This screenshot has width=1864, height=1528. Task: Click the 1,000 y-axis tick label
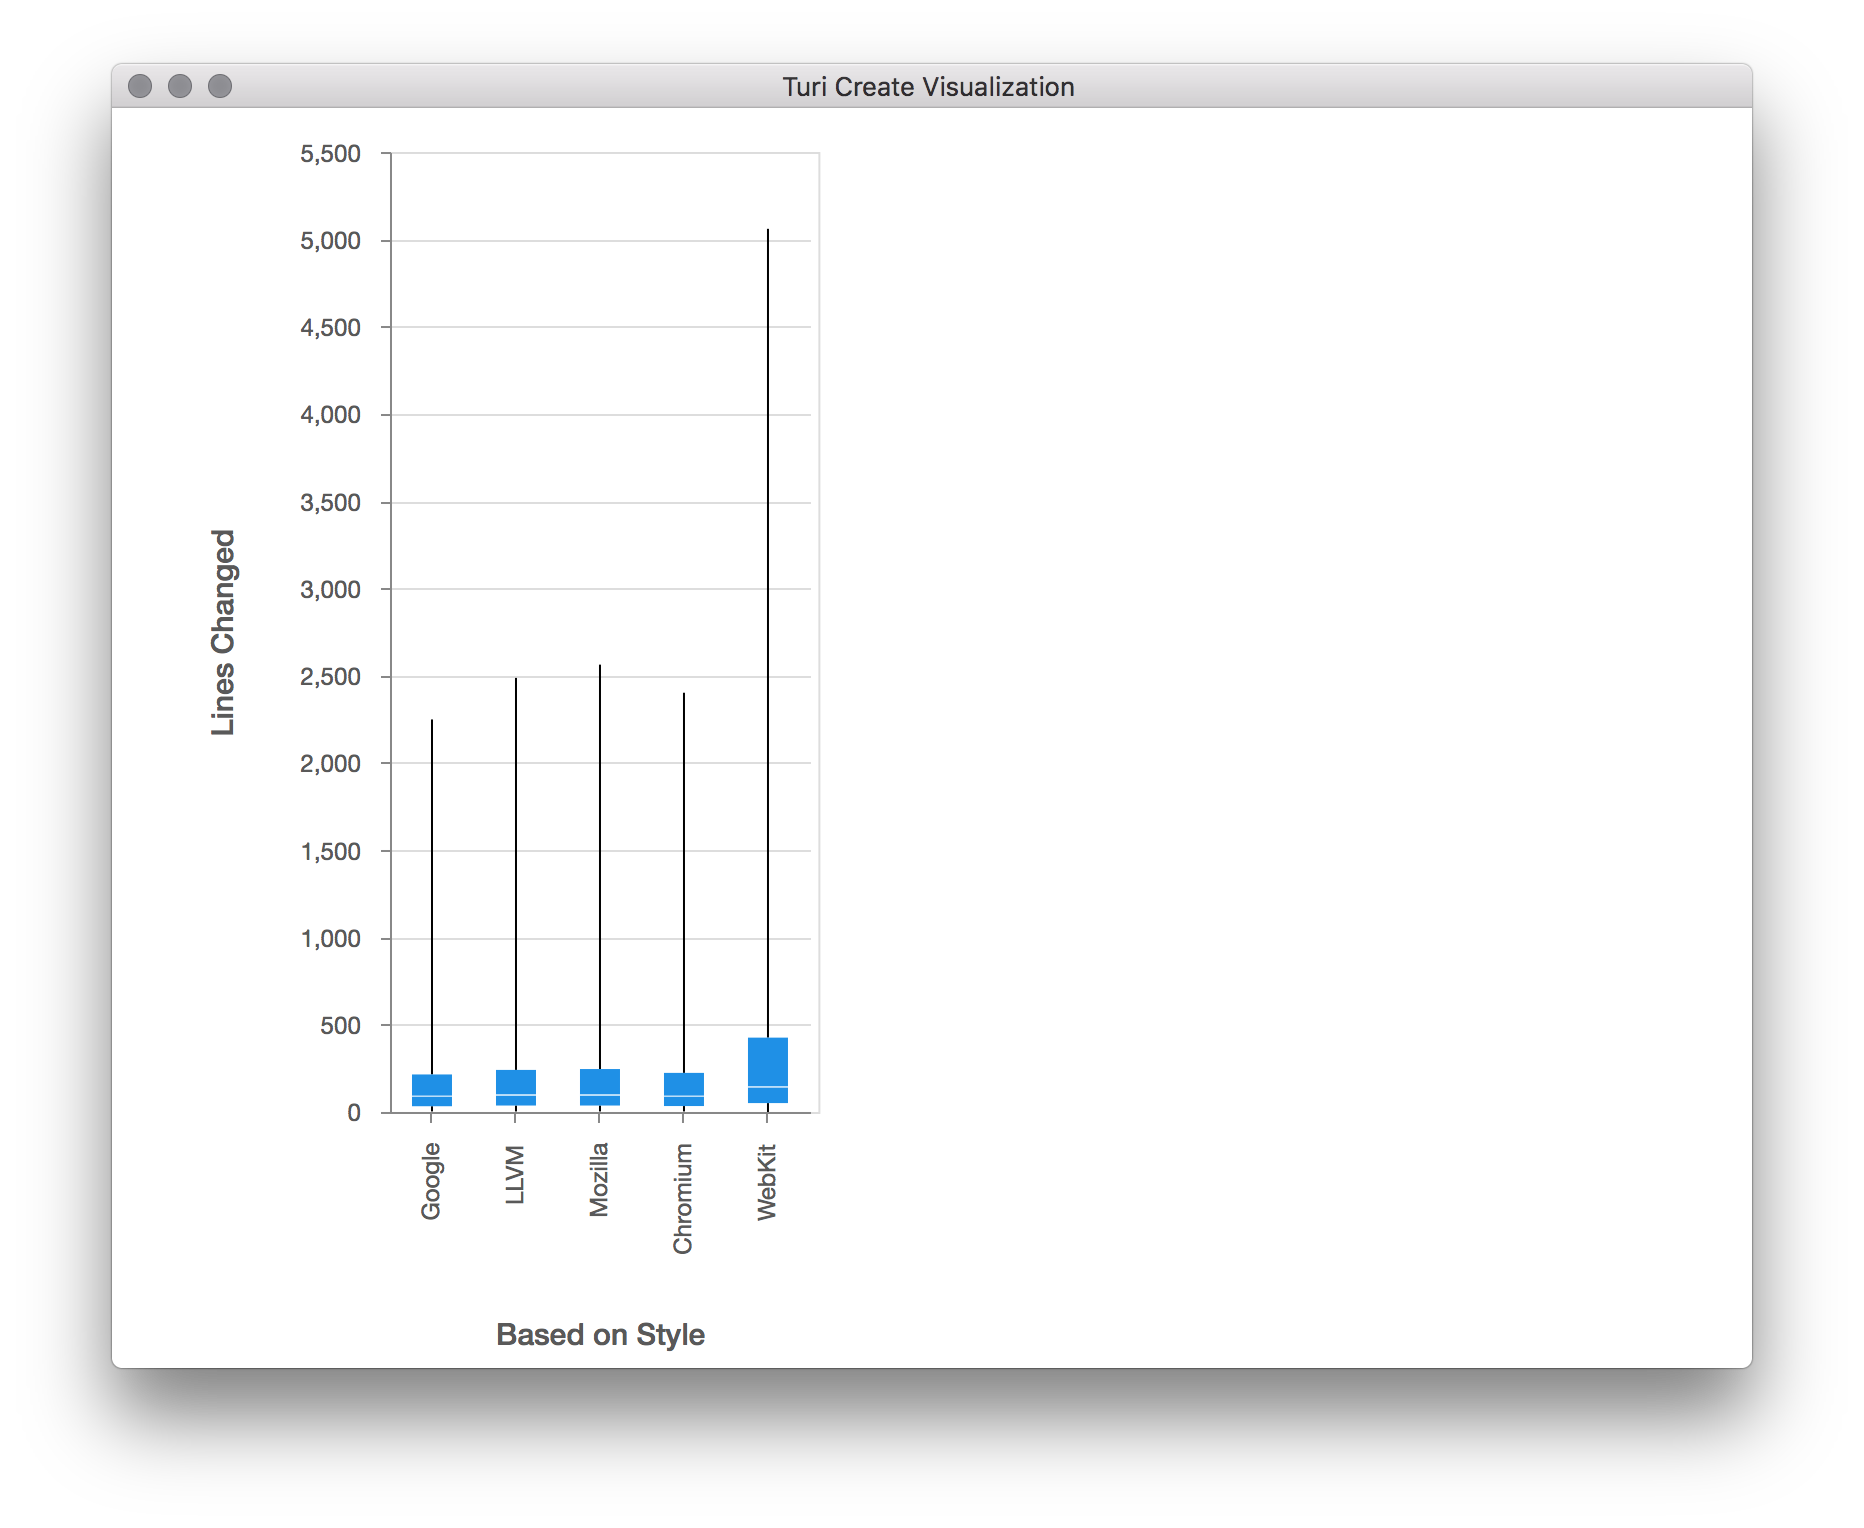point(330,939)
